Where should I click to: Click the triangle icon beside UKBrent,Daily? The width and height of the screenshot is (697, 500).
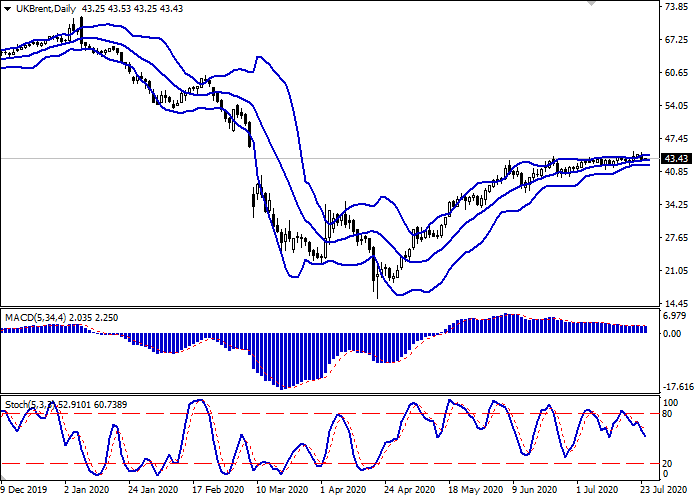8,9
